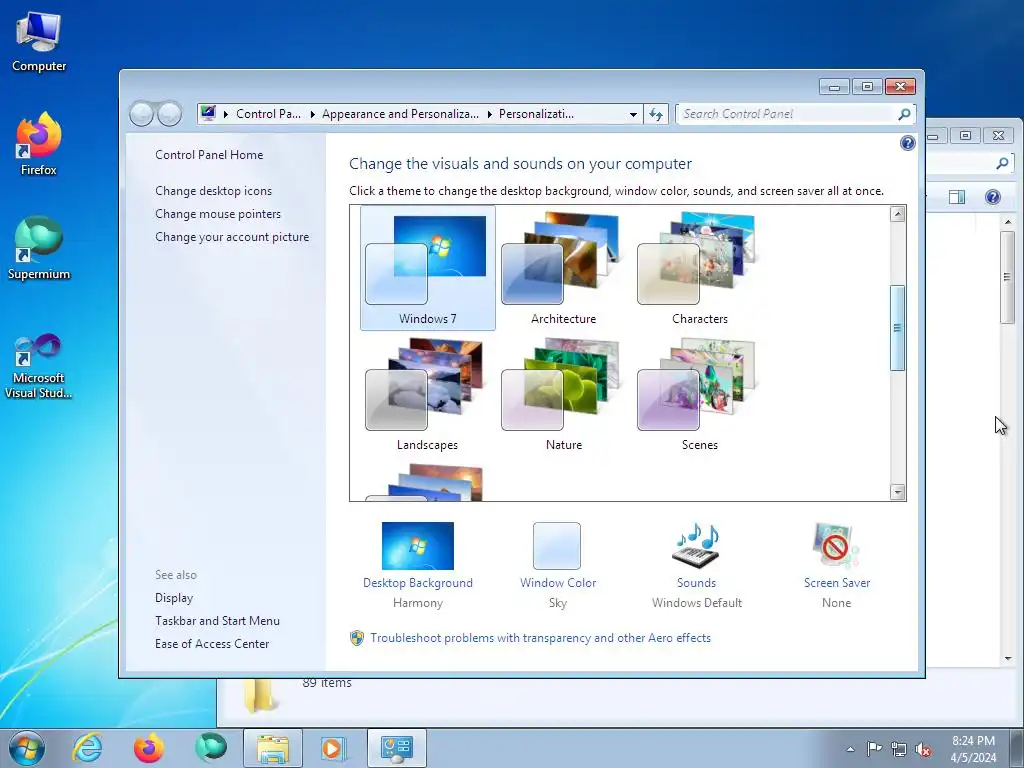Open the Computer desktop icon
The image size is (1024, 768).
pos(39,42)
